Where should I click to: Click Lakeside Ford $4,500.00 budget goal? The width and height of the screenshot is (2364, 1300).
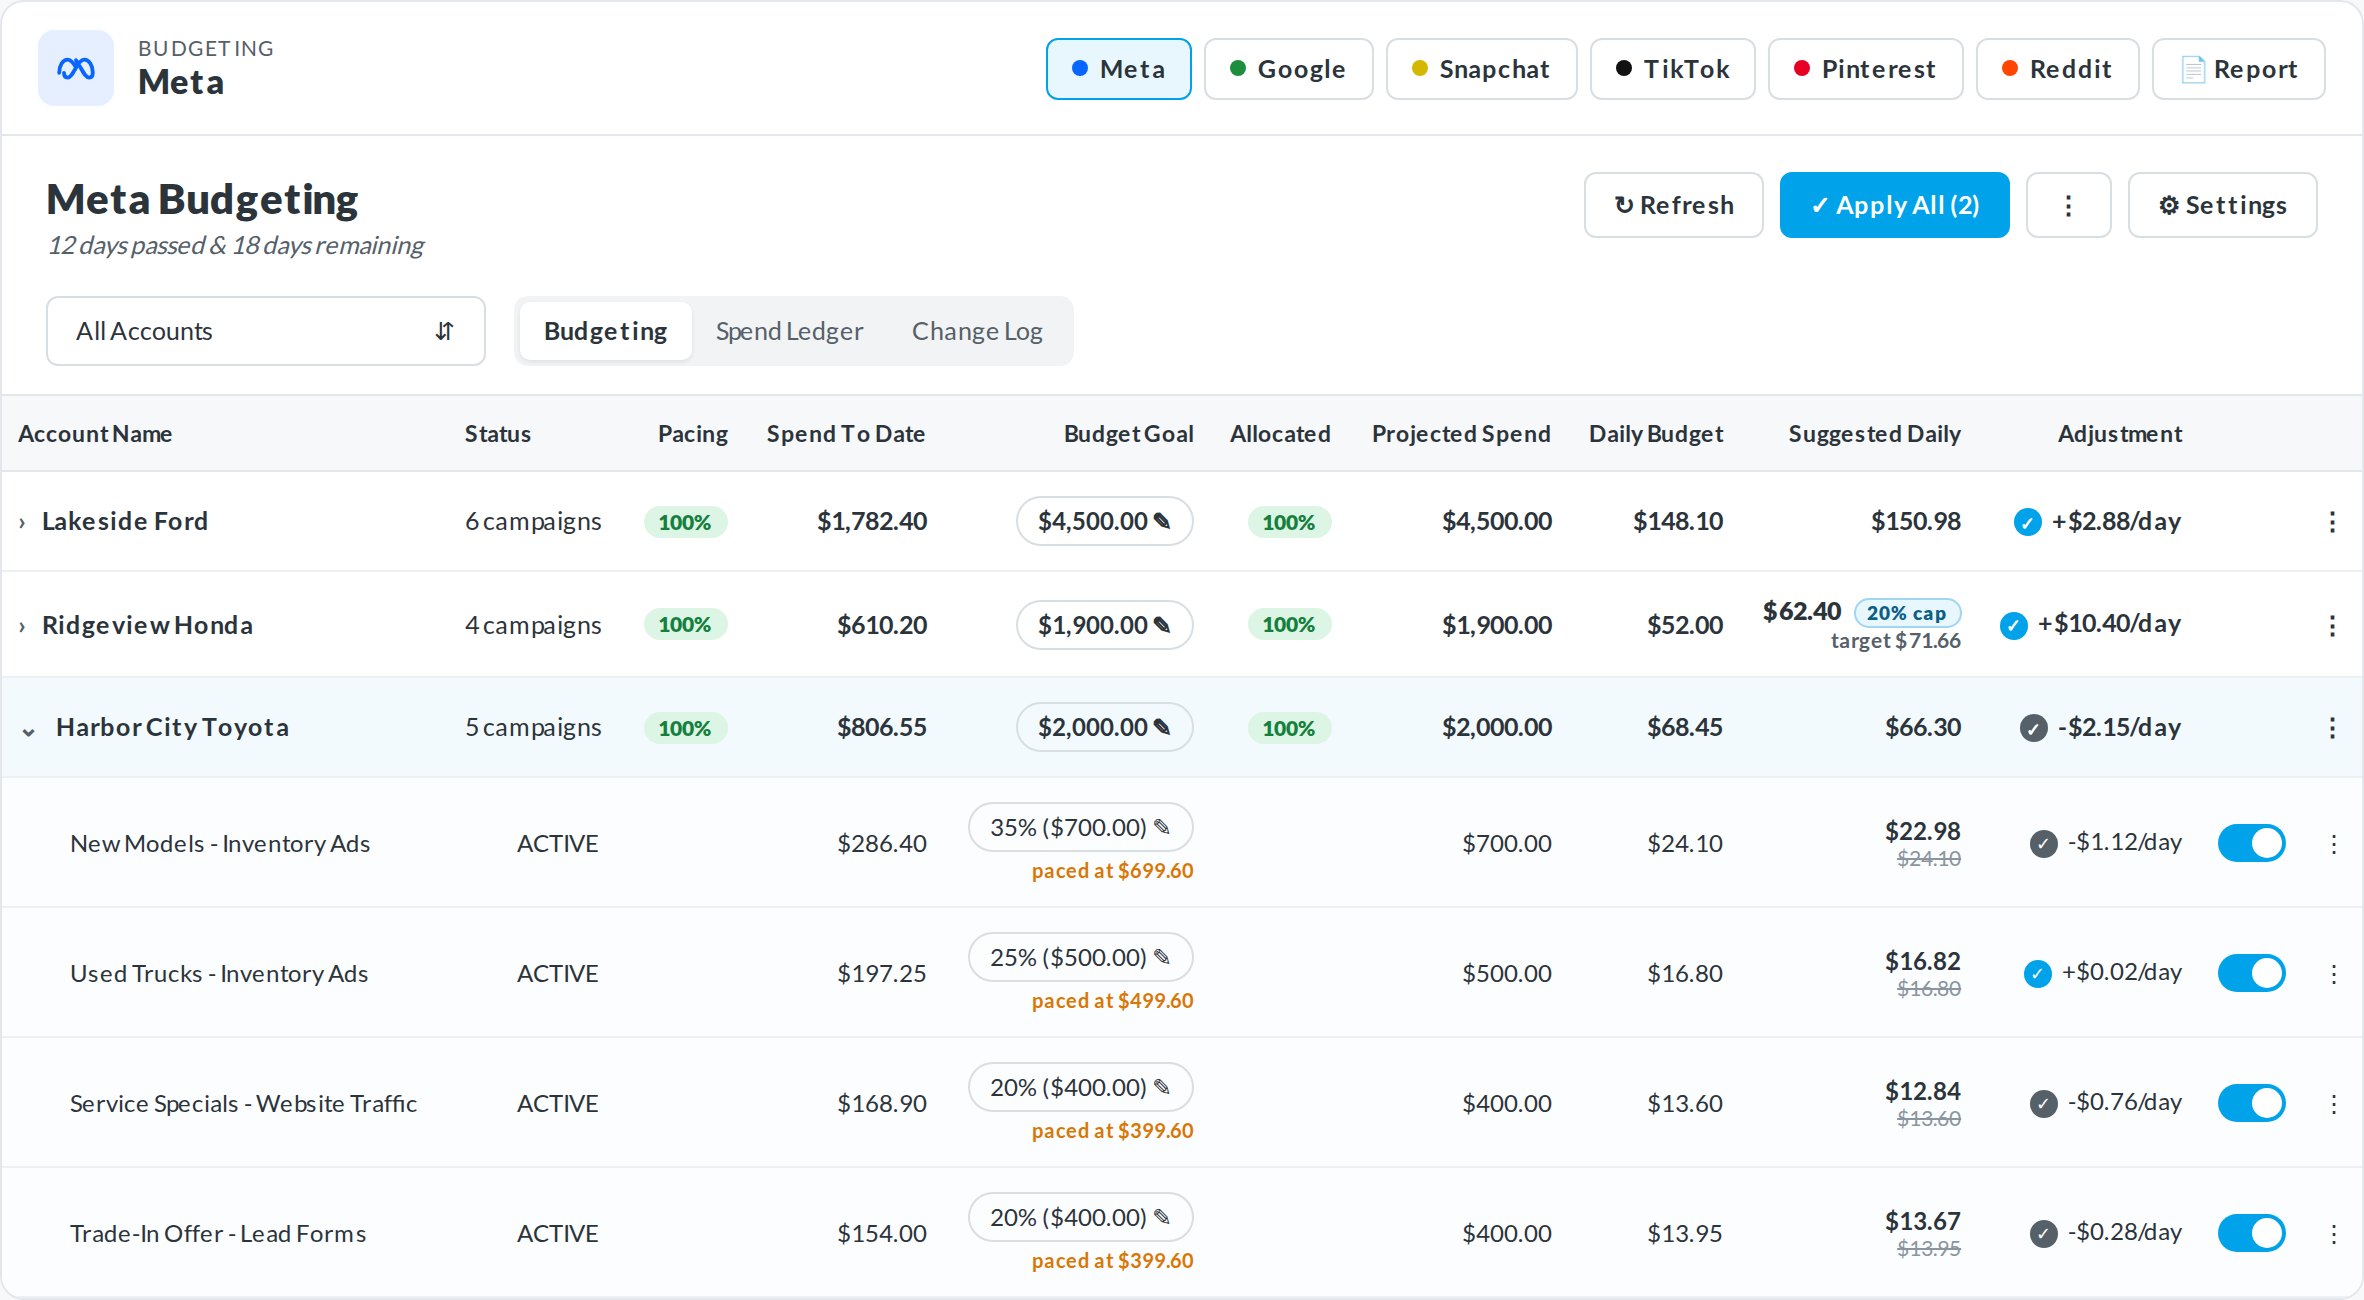[x=1104, y=521]
